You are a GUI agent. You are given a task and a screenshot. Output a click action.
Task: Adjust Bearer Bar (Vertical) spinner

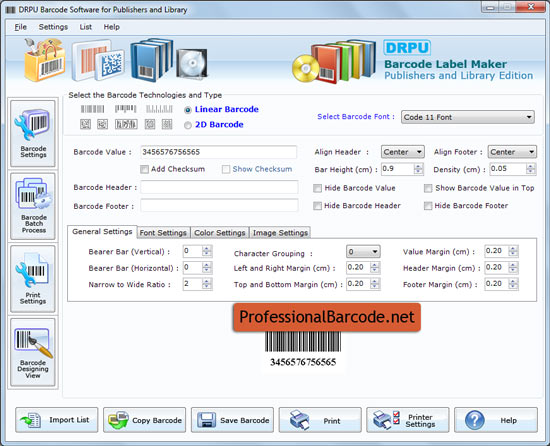pyautogui.click(x=207, y=251)
